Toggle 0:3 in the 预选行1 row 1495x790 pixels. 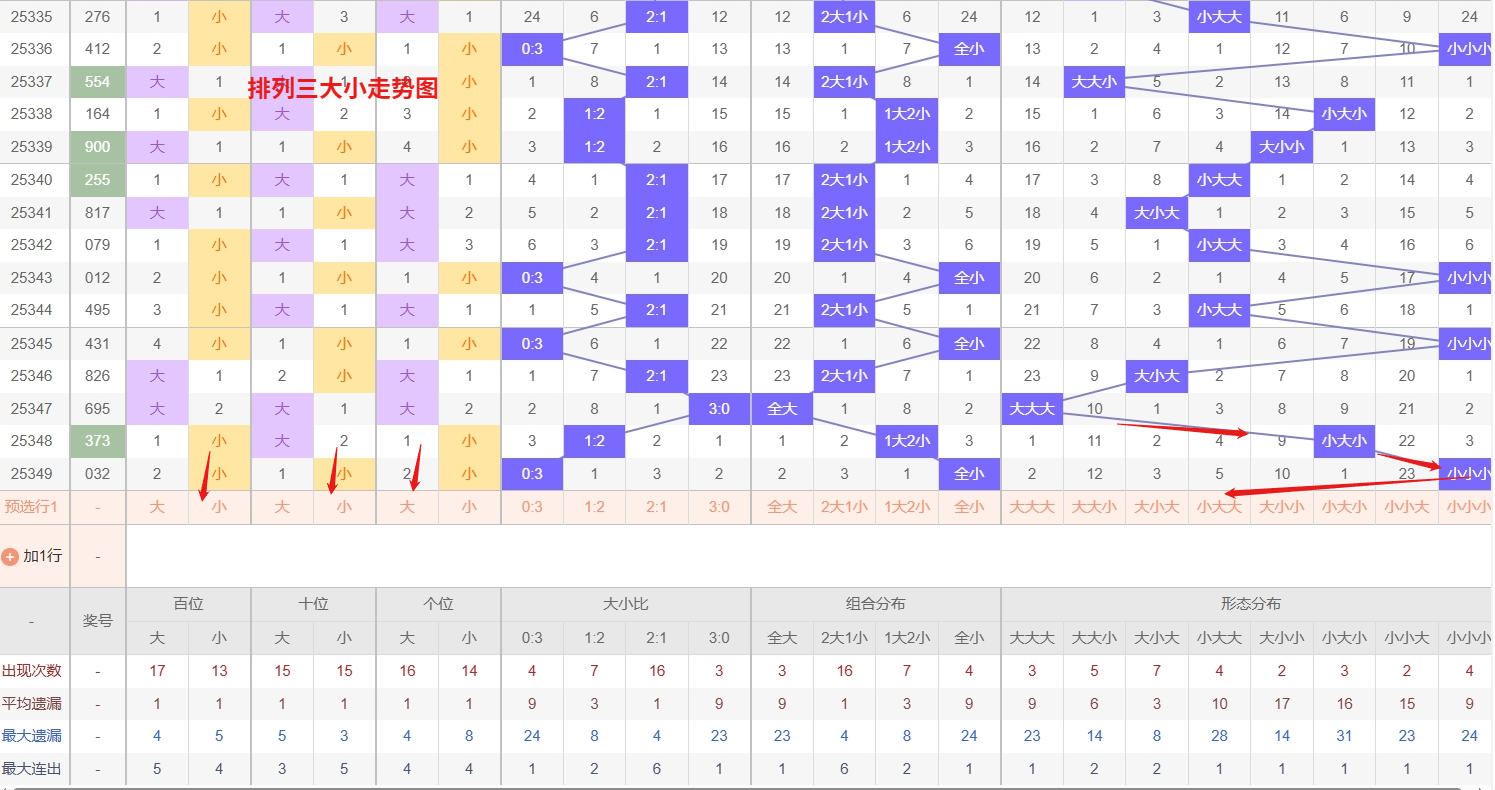(x=532, y=507)
